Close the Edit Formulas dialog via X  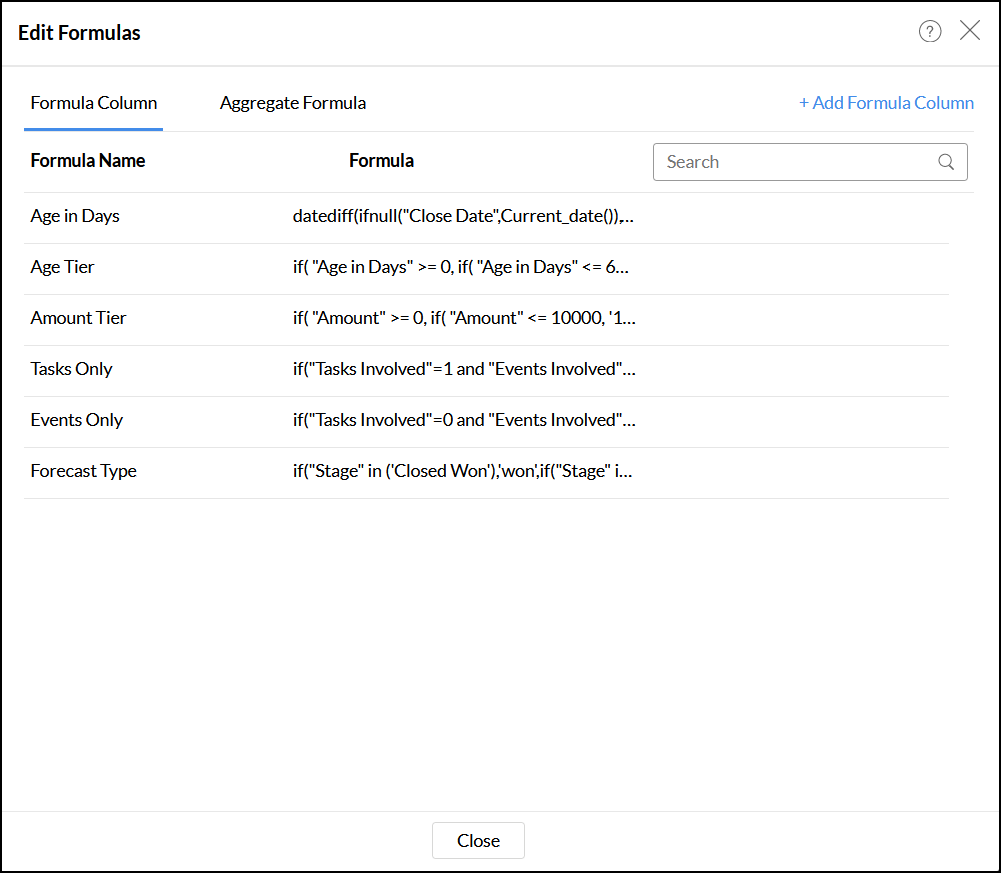970,31
